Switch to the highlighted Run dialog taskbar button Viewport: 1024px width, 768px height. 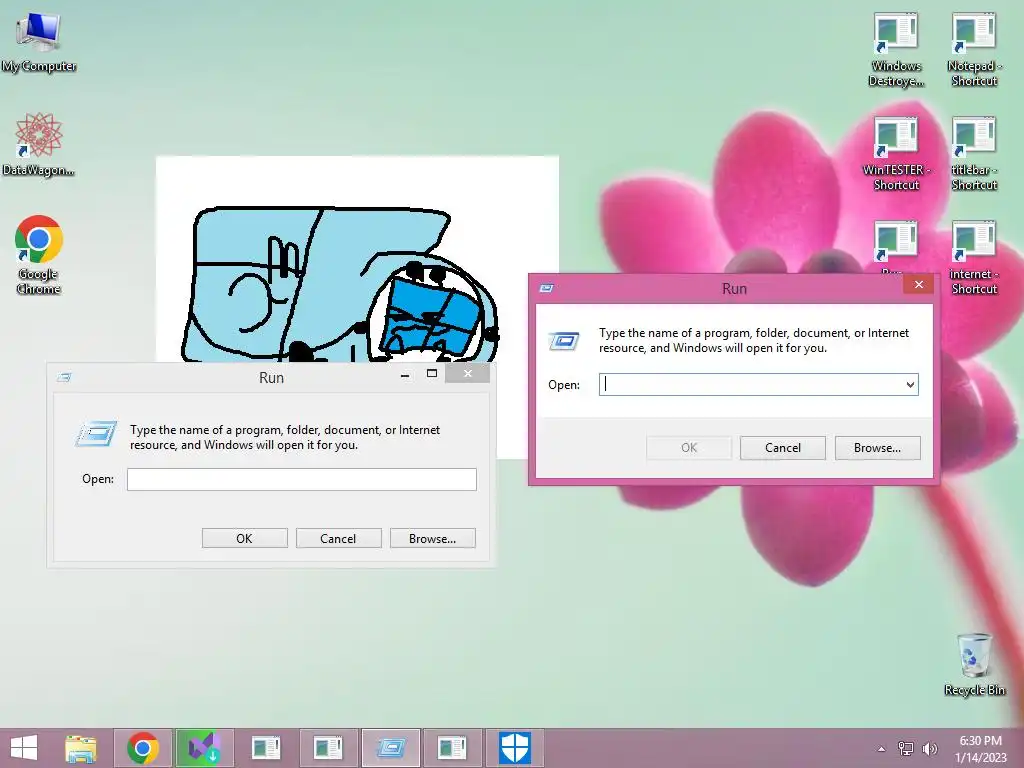coord(391,748)
